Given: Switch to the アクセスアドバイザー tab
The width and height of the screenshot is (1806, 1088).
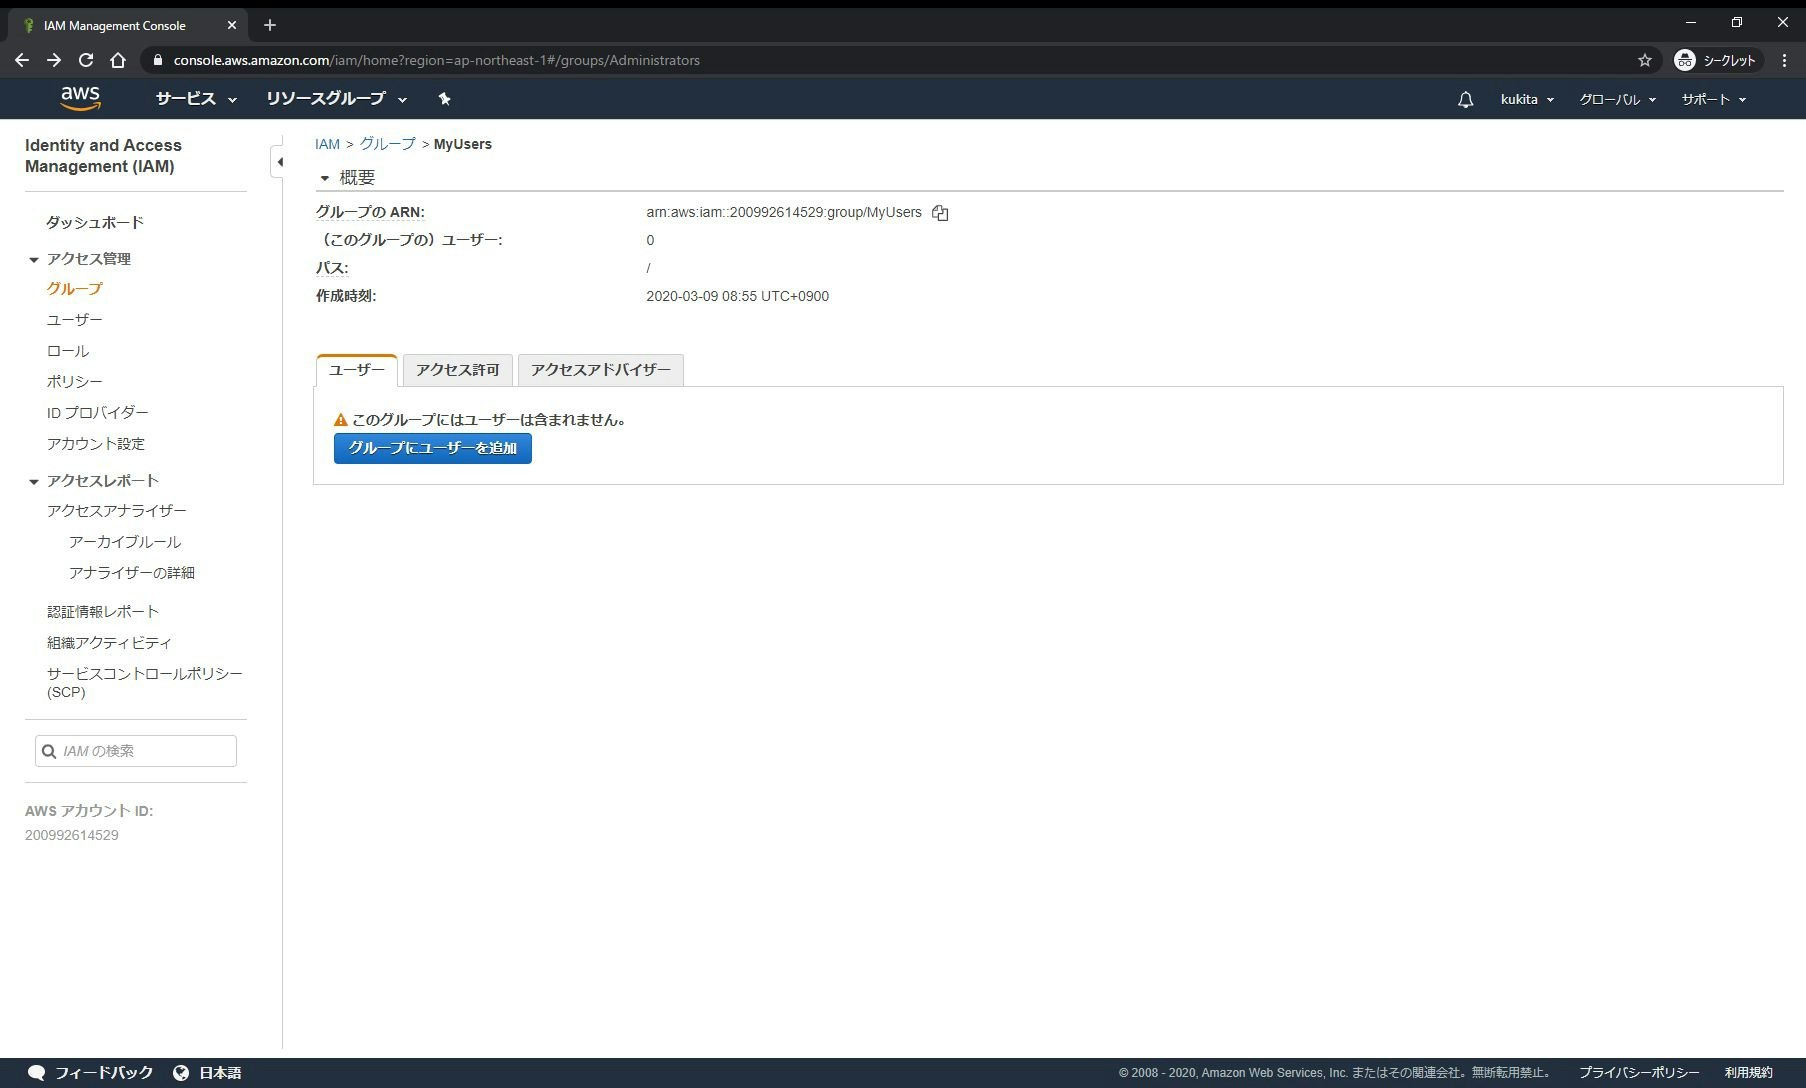Looking at the screenshot, I should click(x=601, y=369).
